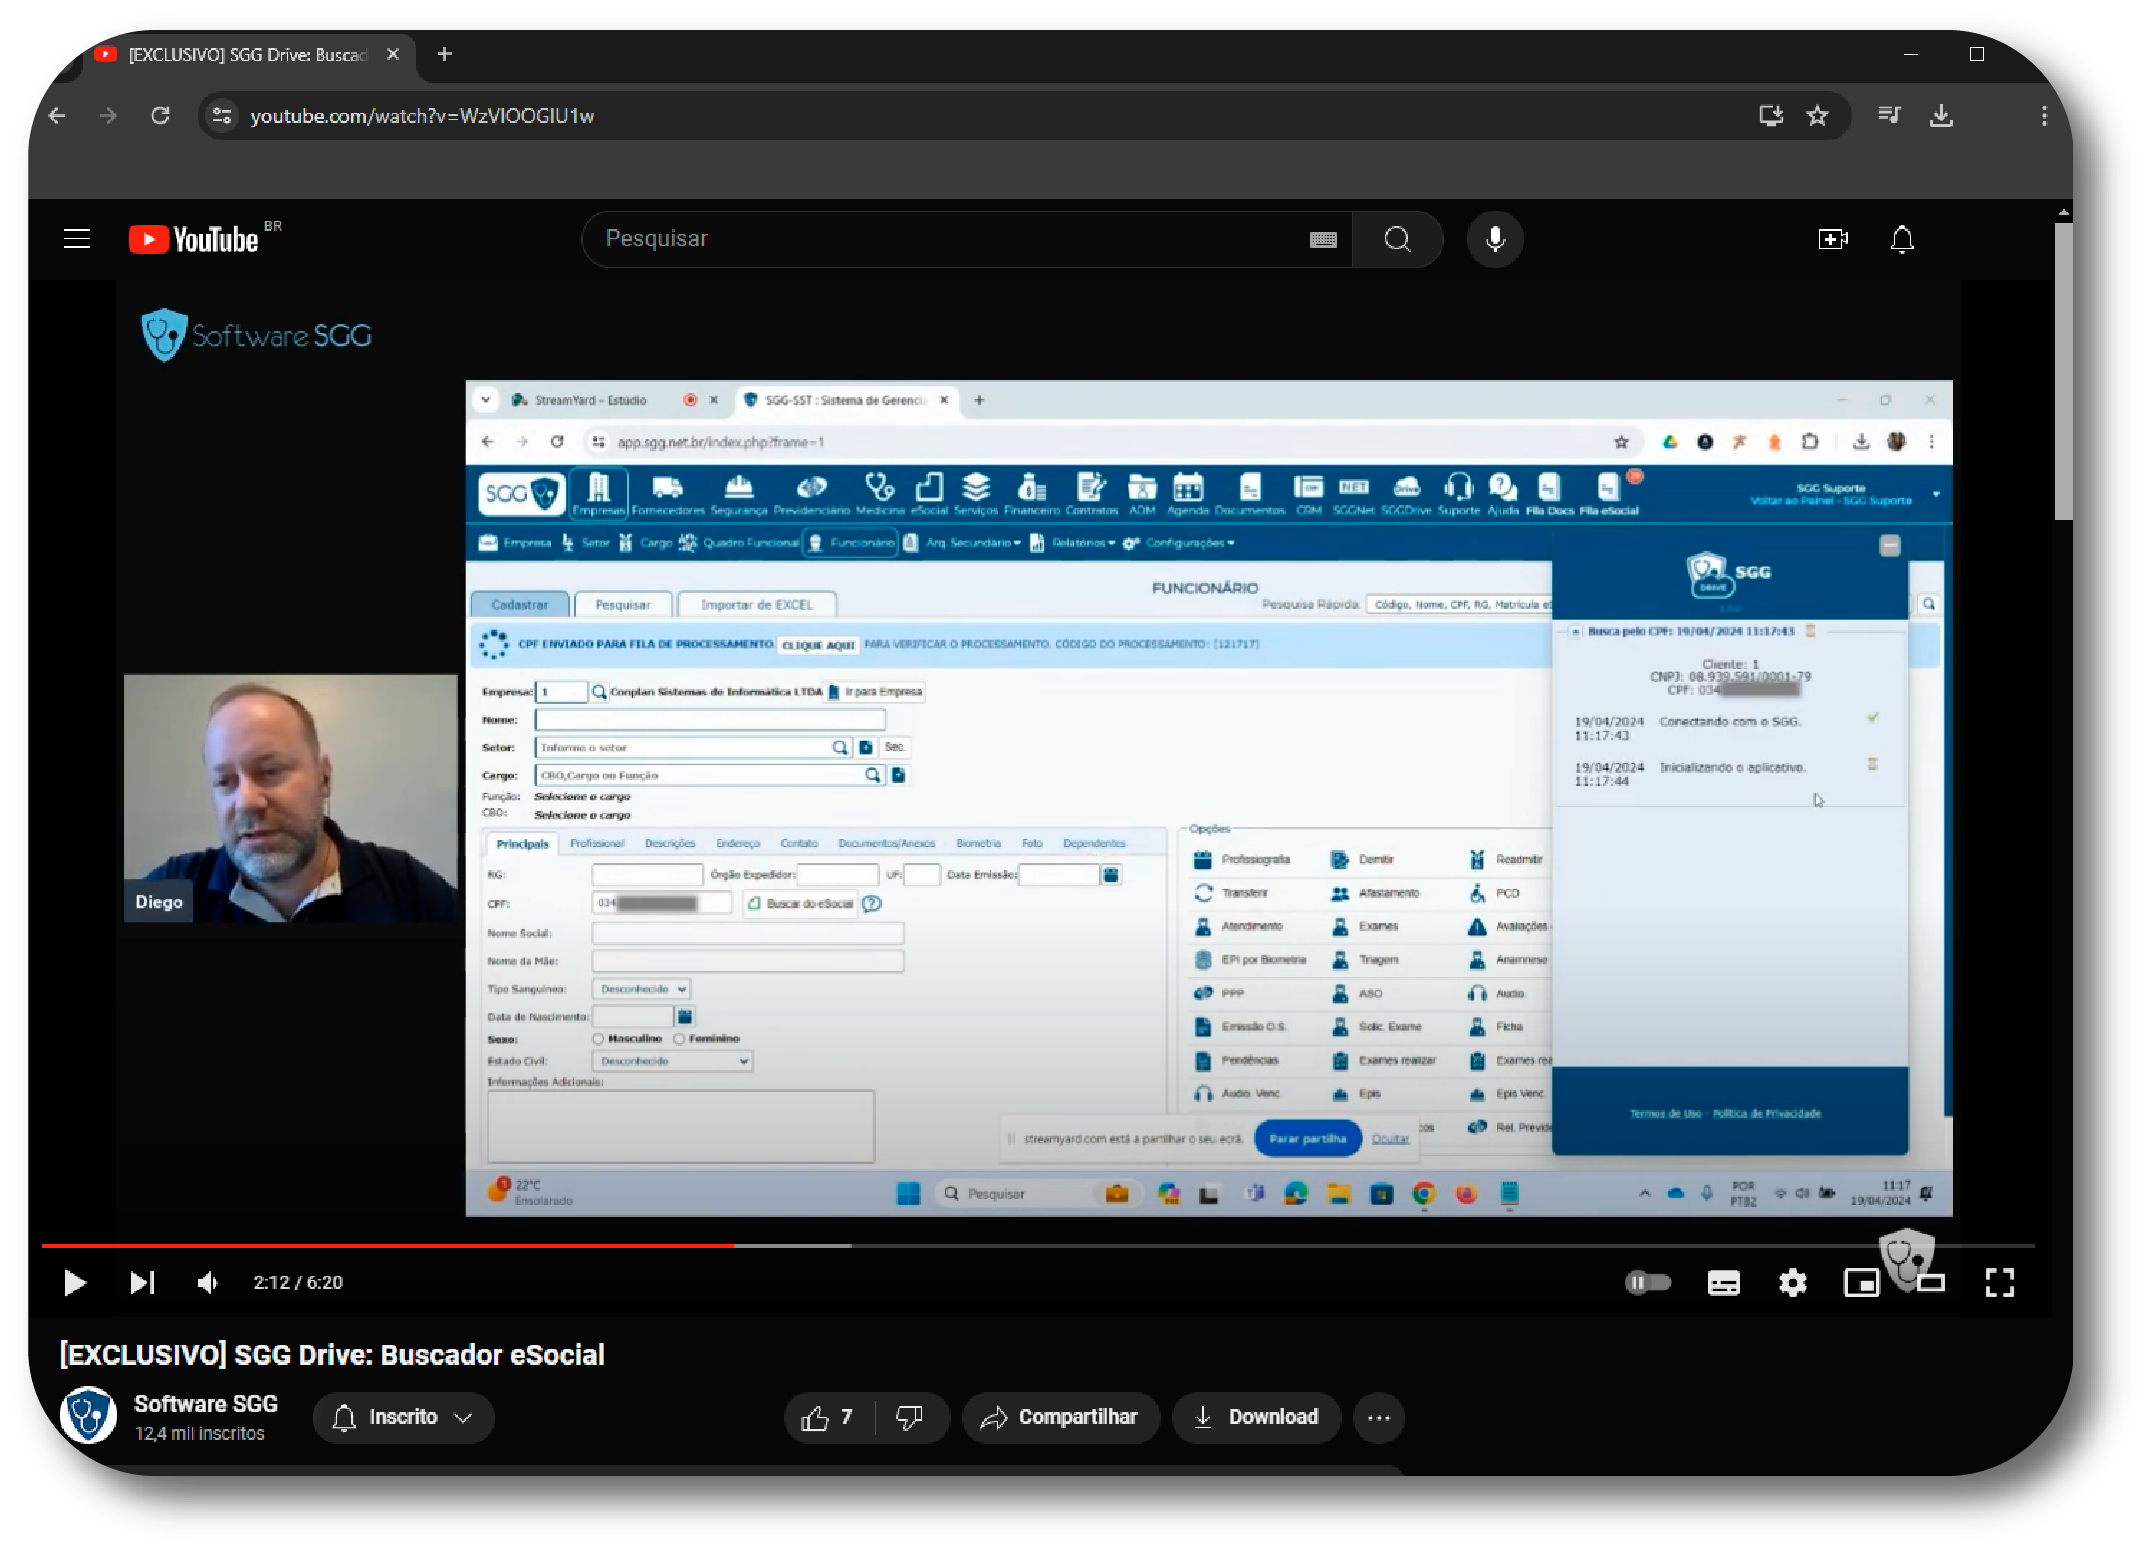
Task: Click the Parar partilha button
Action: click(1307, 1139)
